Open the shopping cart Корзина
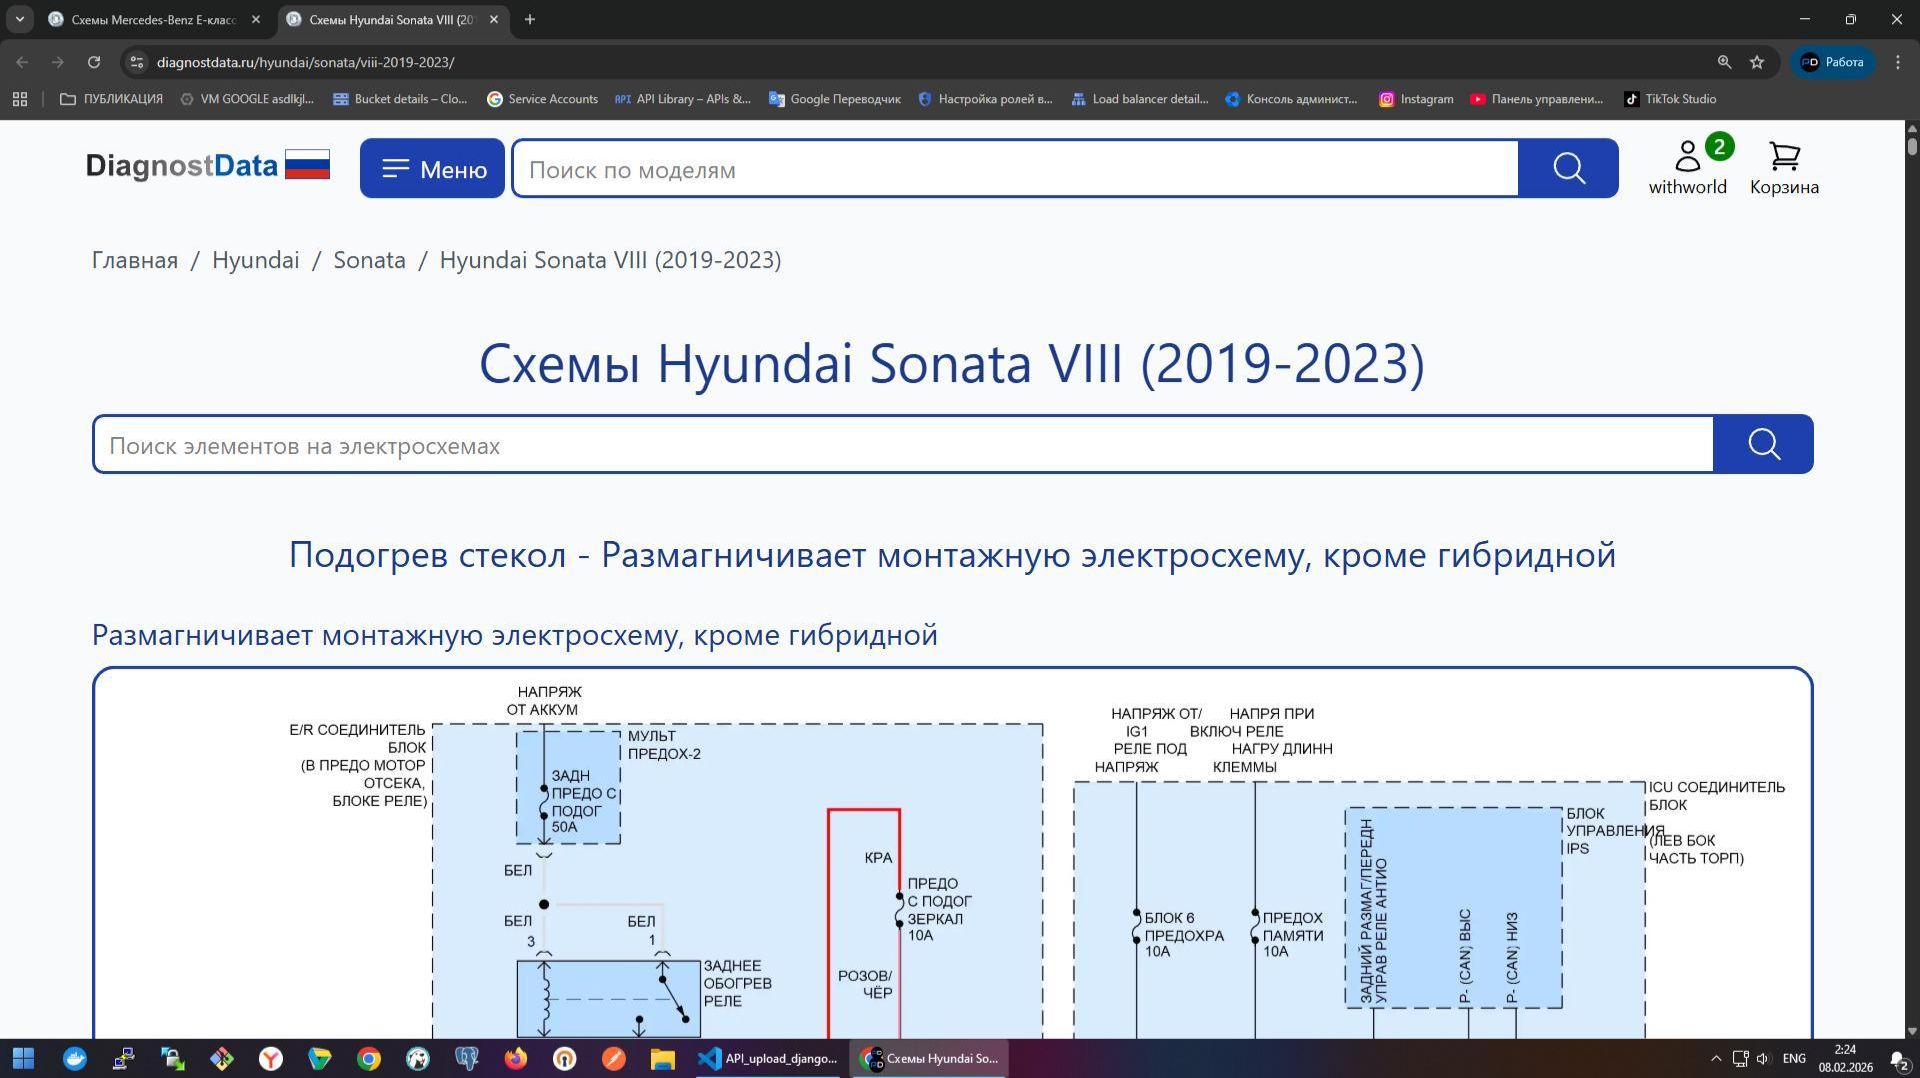This screenshot has width=1920, height=1078. [x=1783, y=167]
